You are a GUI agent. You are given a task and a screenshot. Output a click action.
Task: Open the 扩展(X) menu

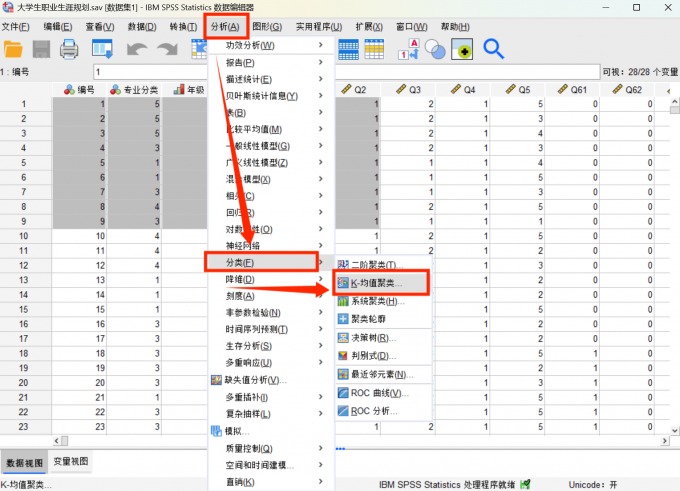(369, 27)
